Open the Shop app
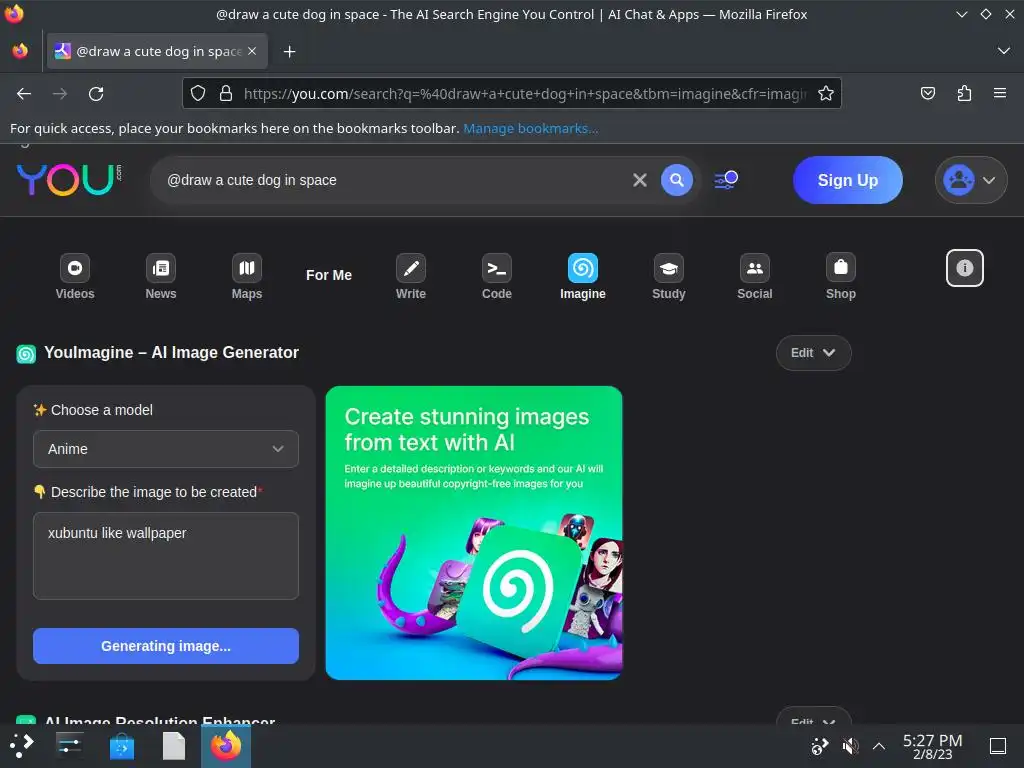 tap(840, 276)
